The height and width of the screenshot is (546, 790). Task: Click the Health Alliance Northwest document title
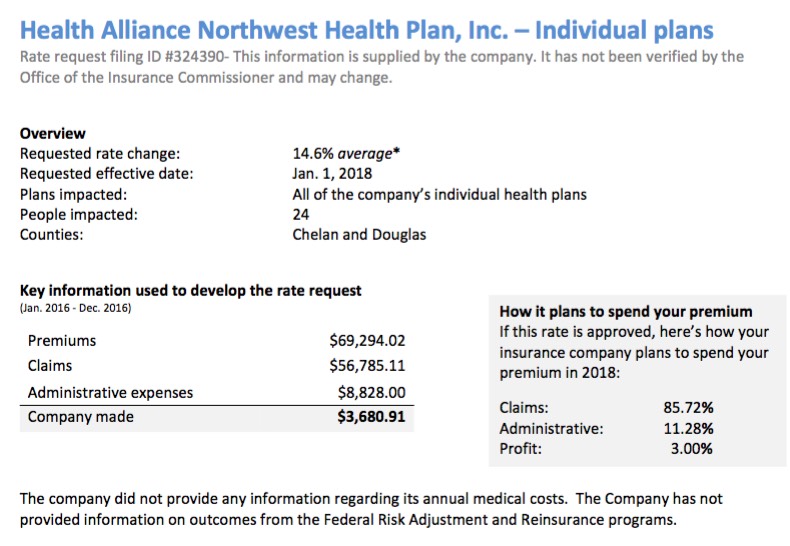[367, 28]
